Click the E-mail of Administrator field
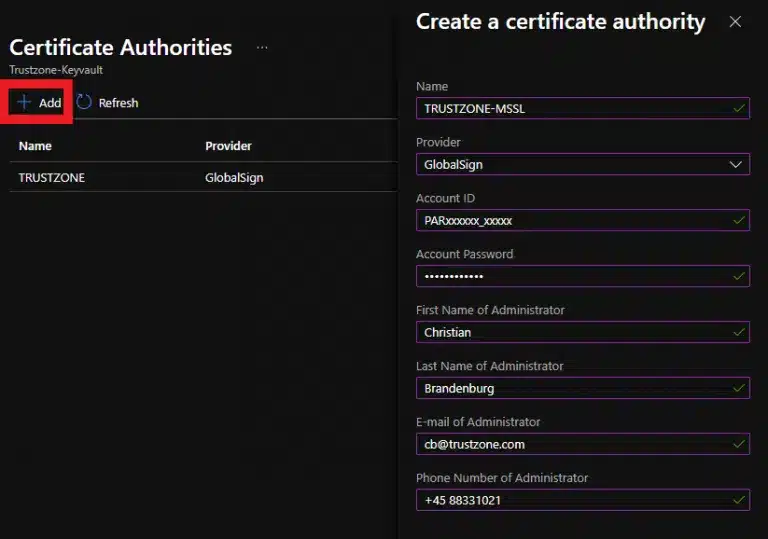Image resolution: width=768 pixels, height=539 pixels. (582, 444)
